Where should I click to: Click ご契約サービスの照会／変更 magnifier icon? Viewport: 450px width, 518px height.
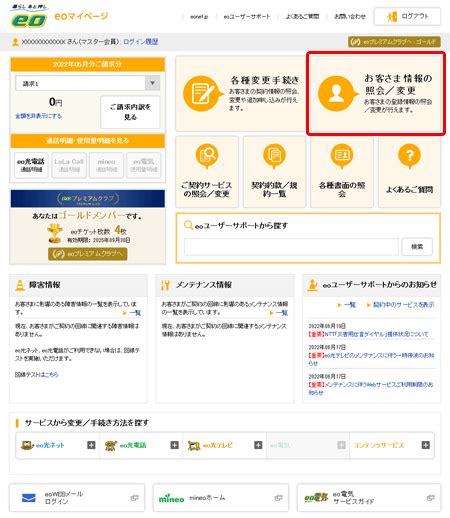(x=207, y=156)
